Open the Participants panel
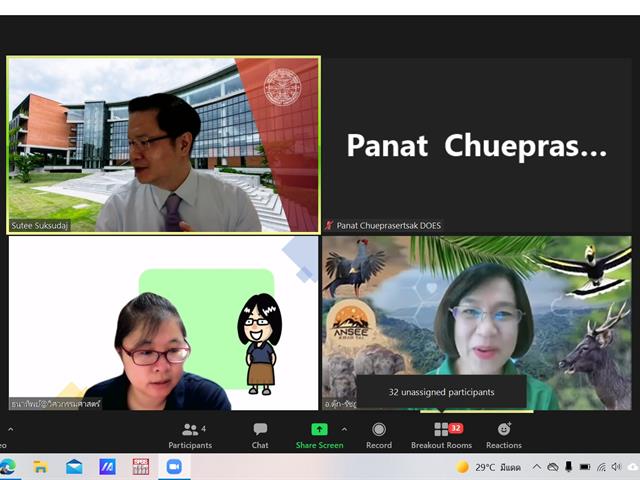Image resolution: width=640 pixels, height=480 pixels. pyautogui.click(x=190, y=436)
